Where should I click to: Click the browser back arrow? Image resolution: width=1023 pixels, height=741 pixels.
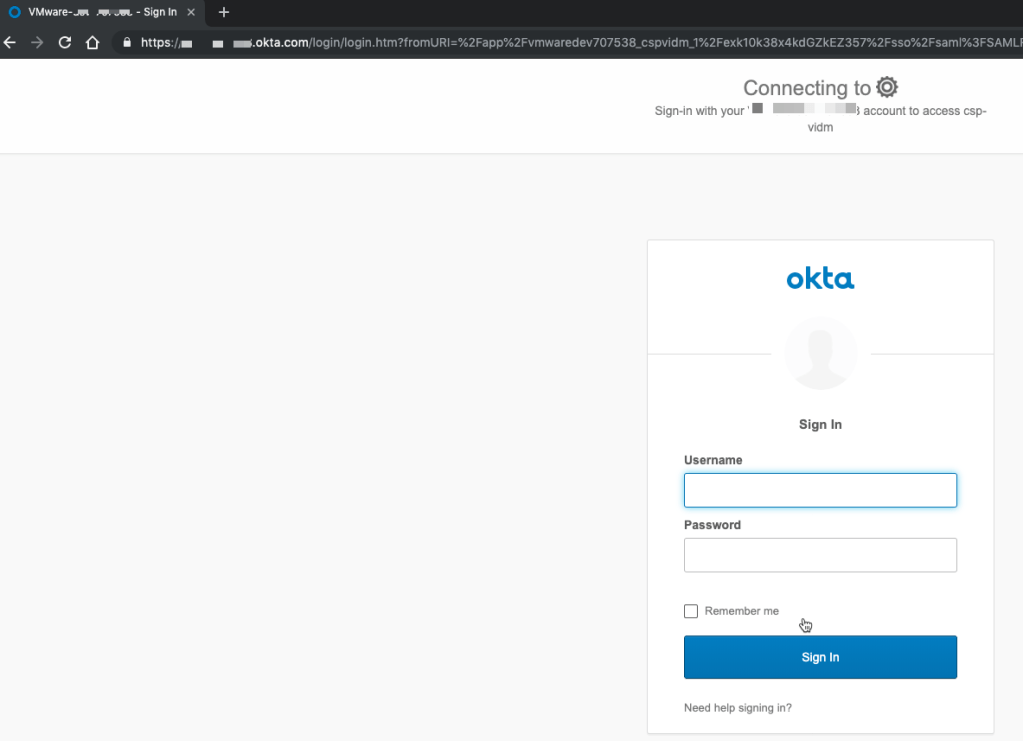pos(10,42)
